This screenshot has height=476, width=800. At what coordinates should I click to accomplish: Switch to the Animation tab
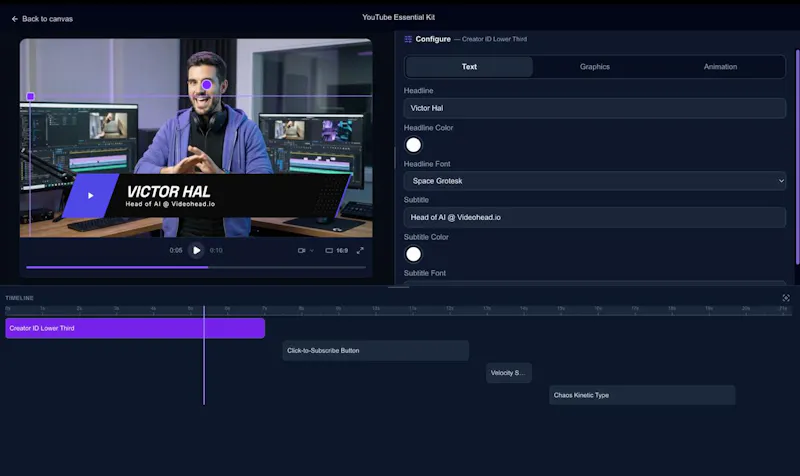720,67
